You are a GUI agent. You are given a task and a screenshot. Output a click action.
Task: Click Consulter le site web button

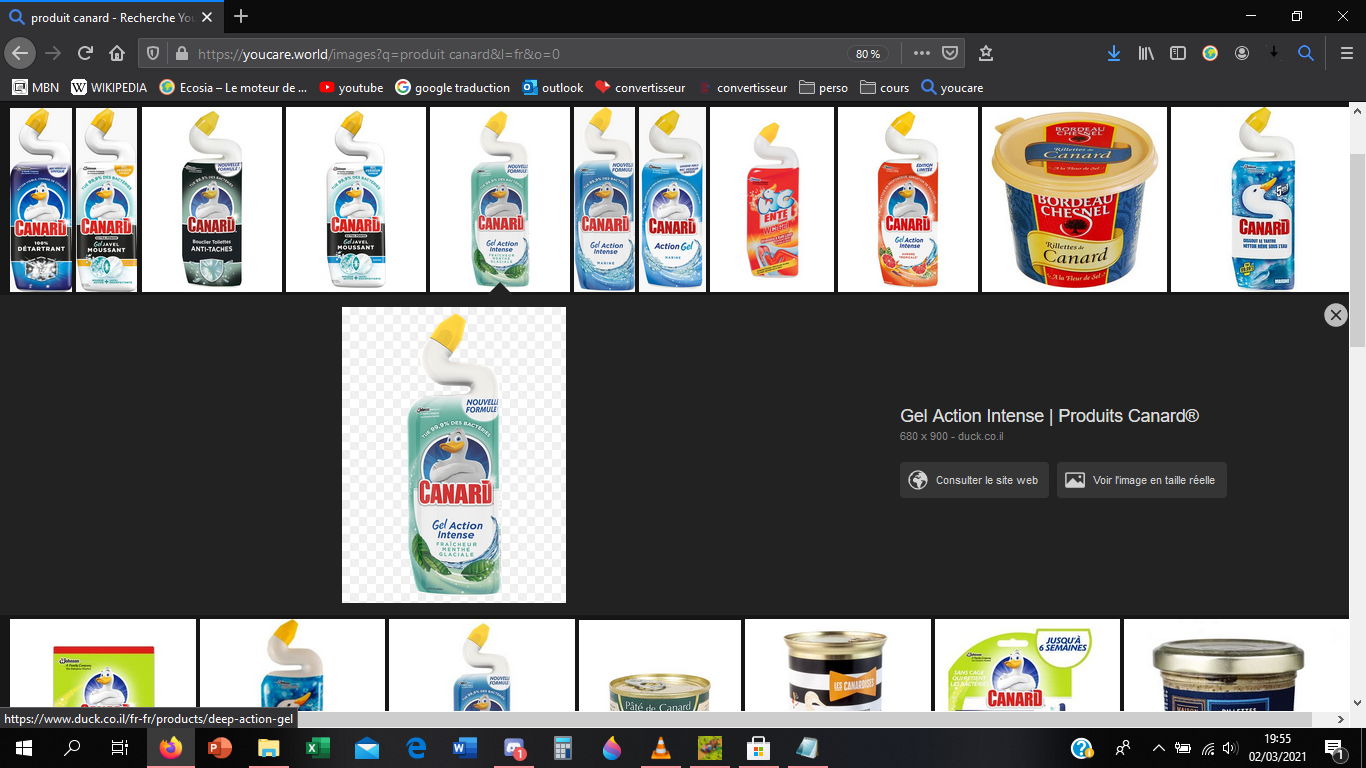(x=974, y=480)
